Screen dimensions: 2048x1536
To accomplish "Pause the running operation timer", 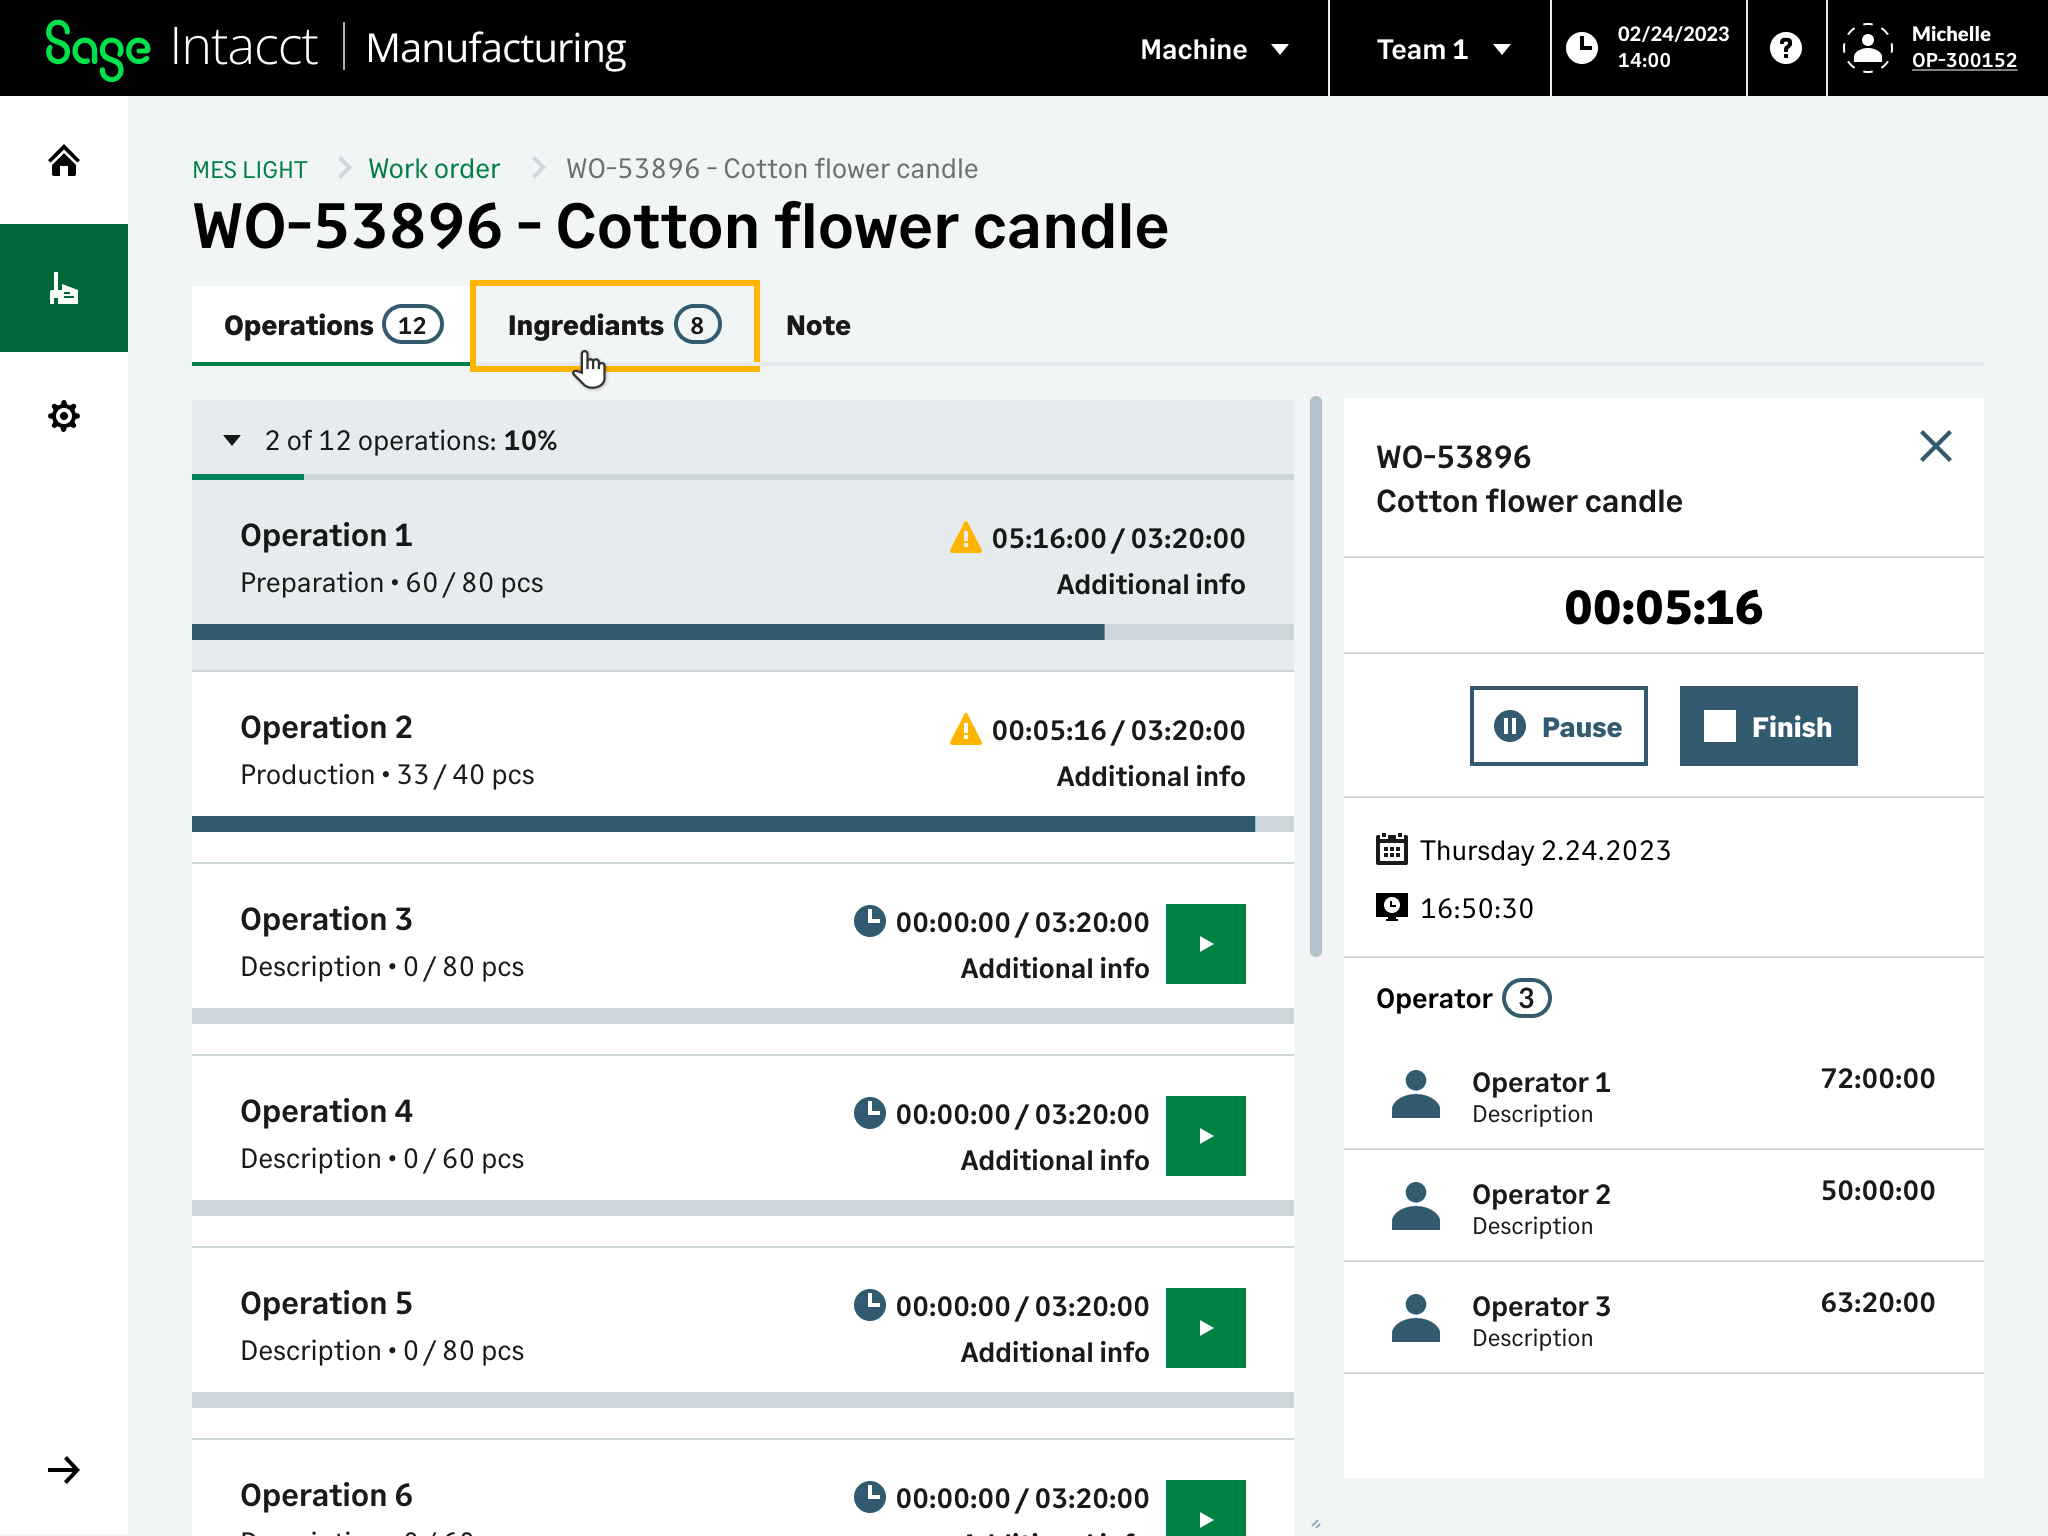I will point(1558,727).
